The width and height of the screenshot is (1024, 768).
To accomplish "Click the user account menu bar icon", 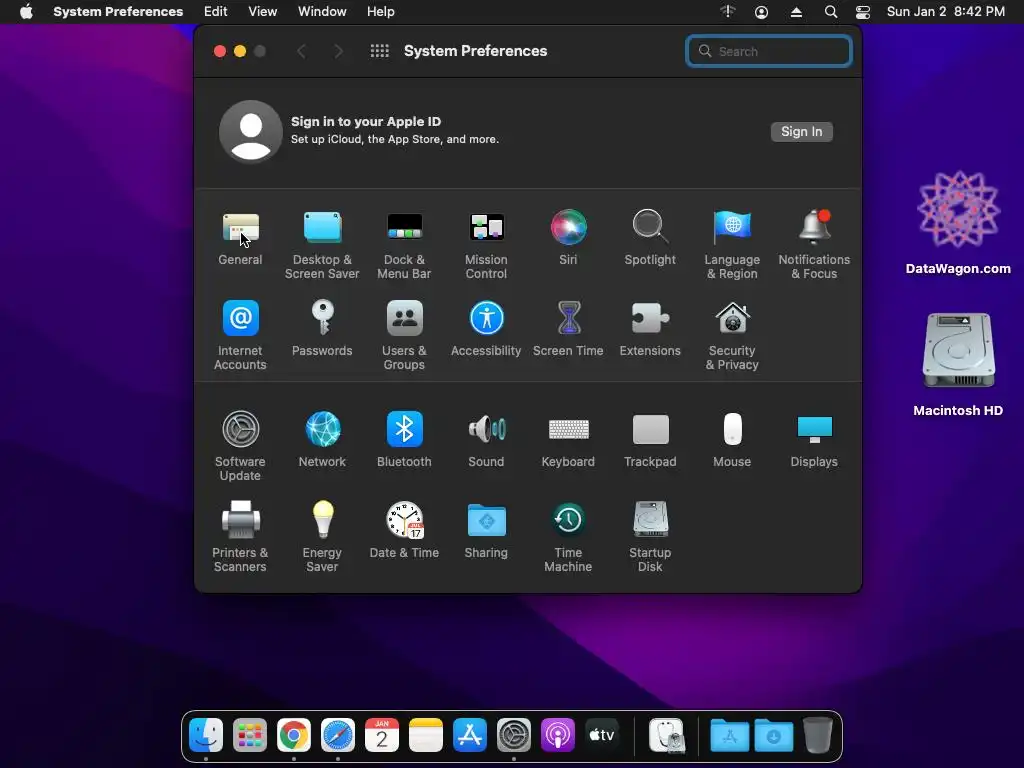I will coord(761,12).
